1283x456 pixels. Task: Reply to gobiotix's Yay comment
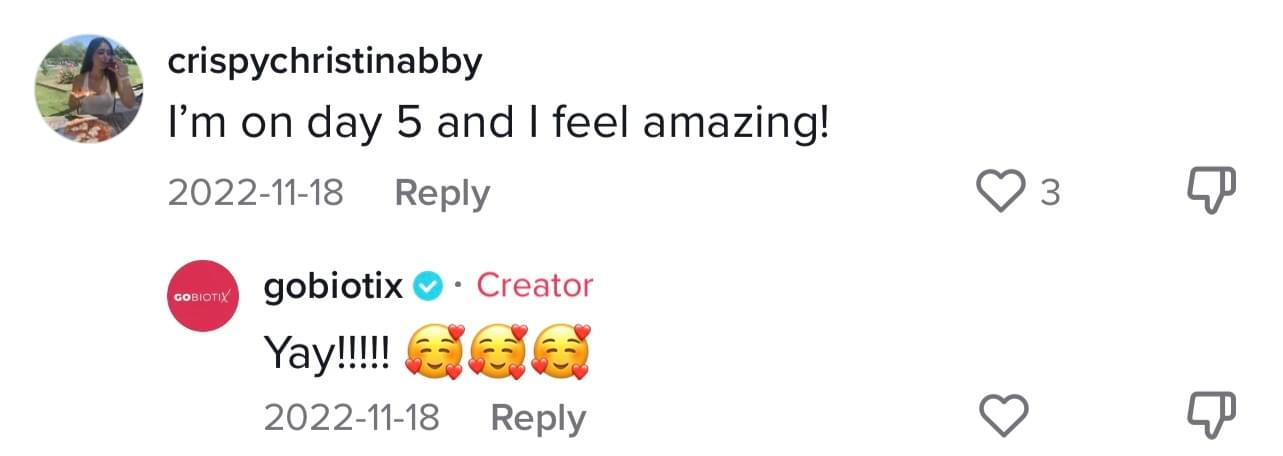538,417
